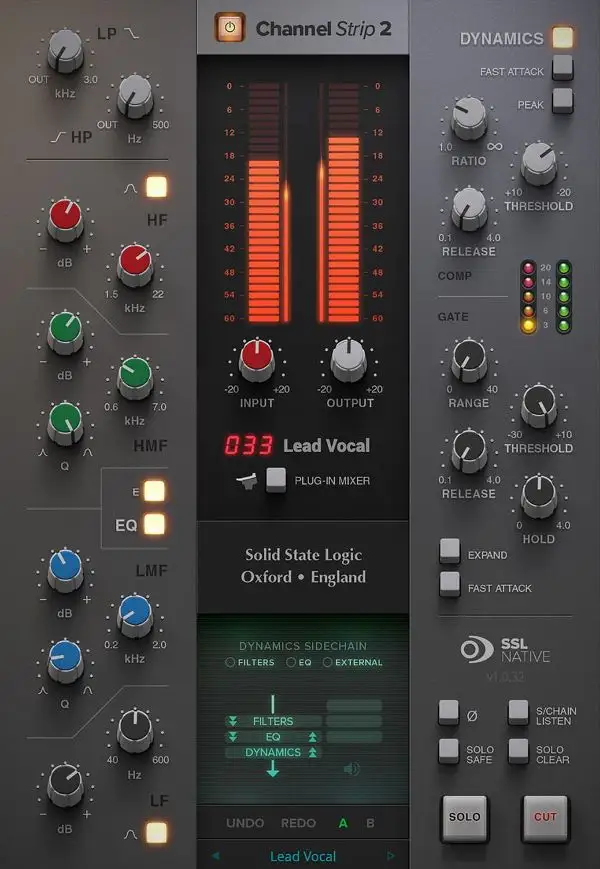The width and height of the screenshot is (600, 869).
Task: Open the Lead Vocal preset menu
Action: coord(303,856)
